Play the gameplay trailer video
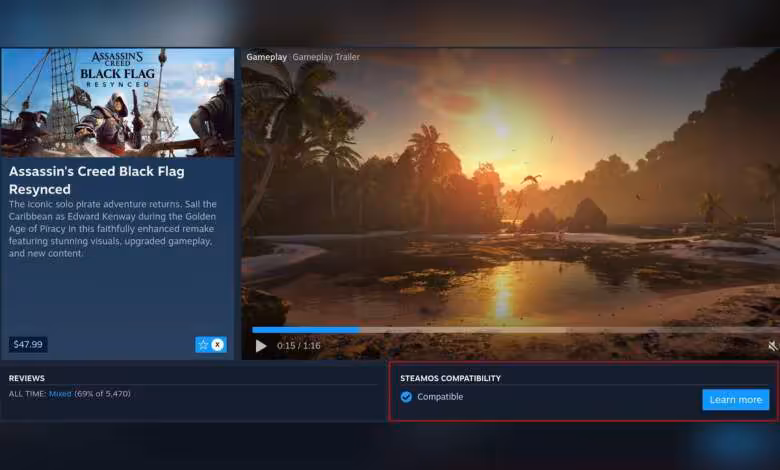The height and width of the screenshot is (470, 780). [261, 346]
